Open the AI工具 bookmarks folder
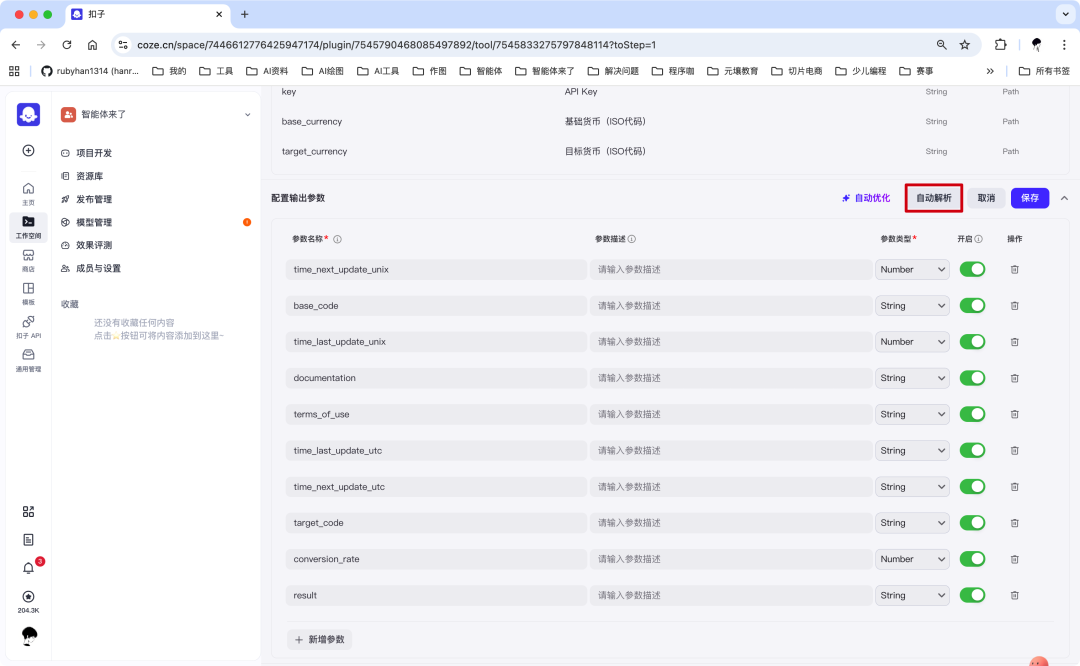The height and width of the screenshot is (666, 1080). pyautogui.click(x=377, y=71)
